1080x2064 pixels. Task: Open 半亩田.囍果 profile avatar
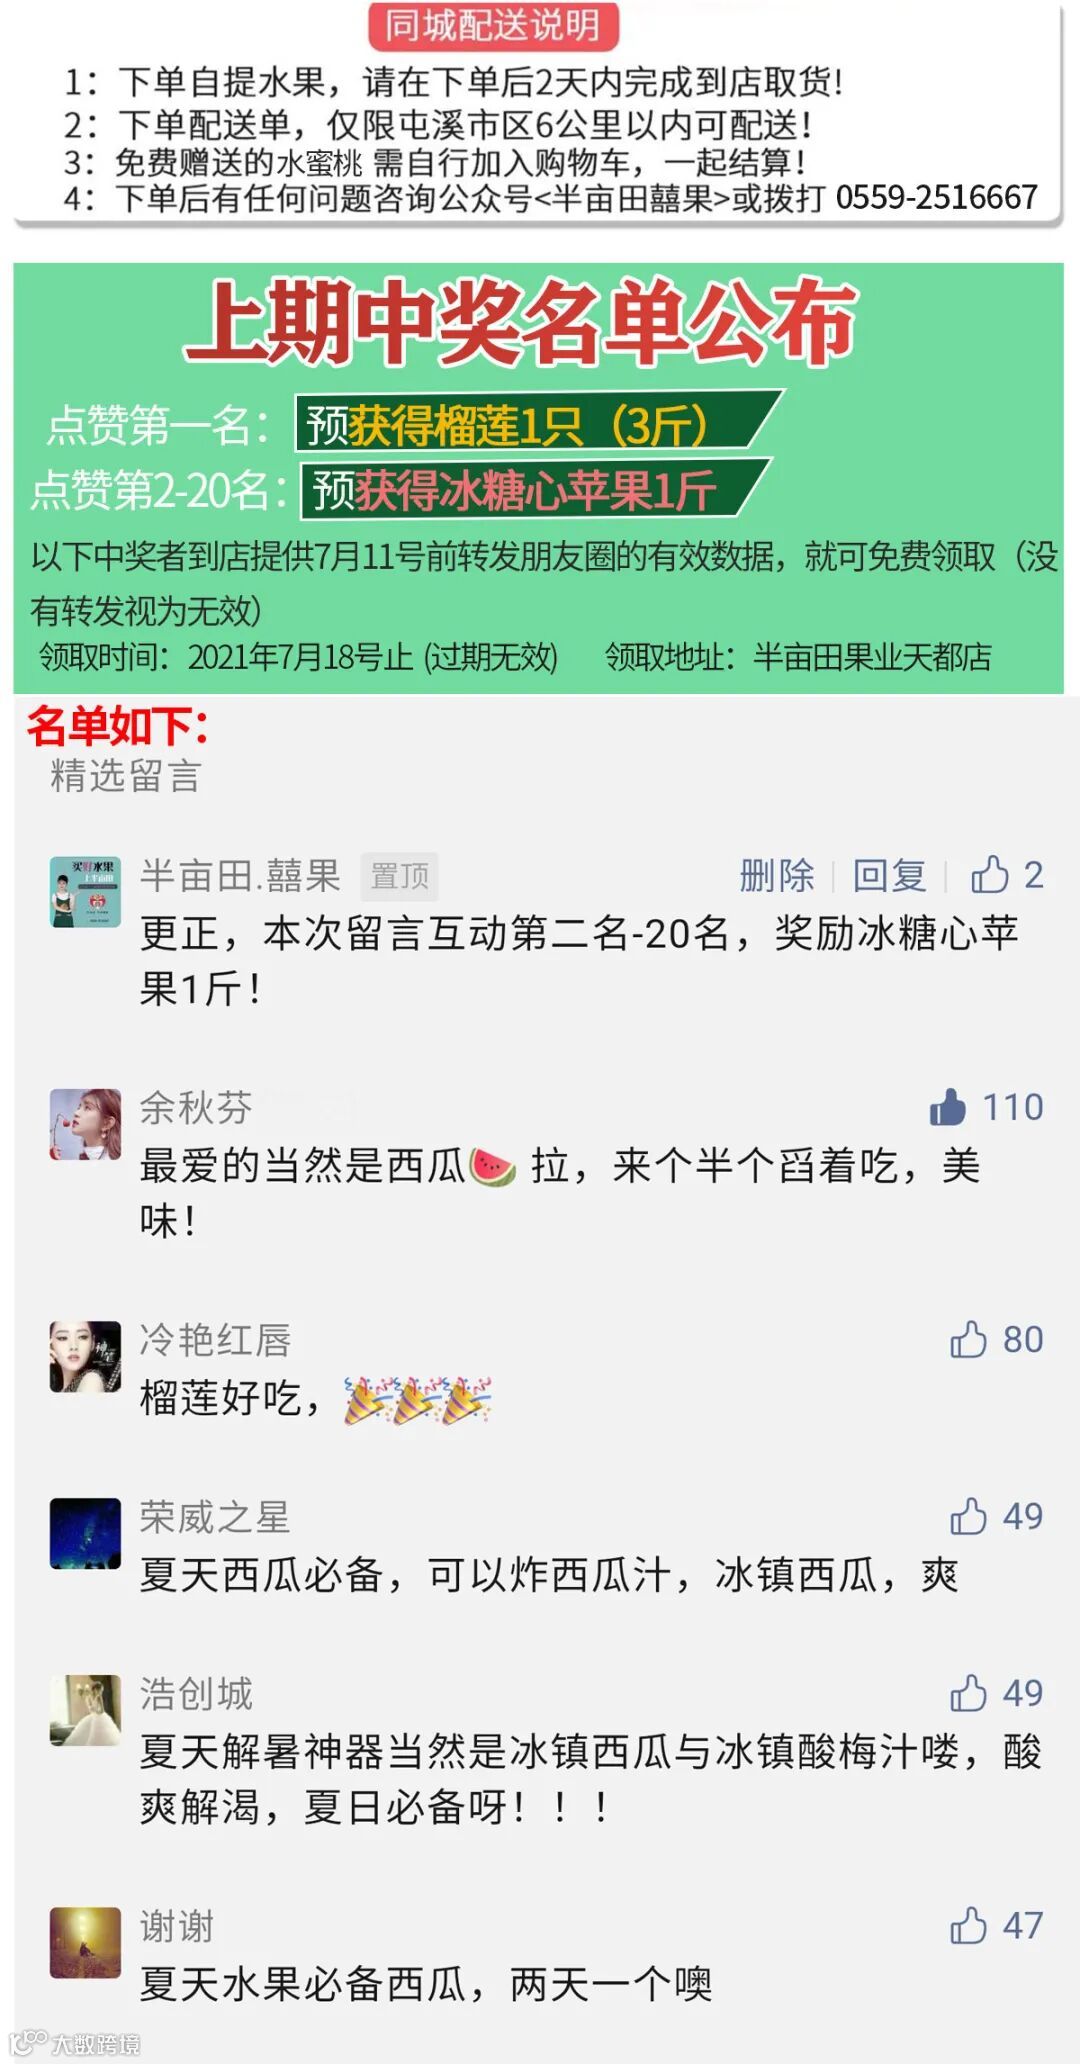click(x=86, y=892)
